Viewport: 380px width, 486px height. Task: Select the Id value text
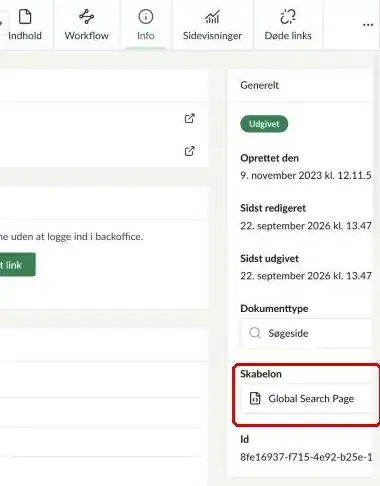[306, 457]
